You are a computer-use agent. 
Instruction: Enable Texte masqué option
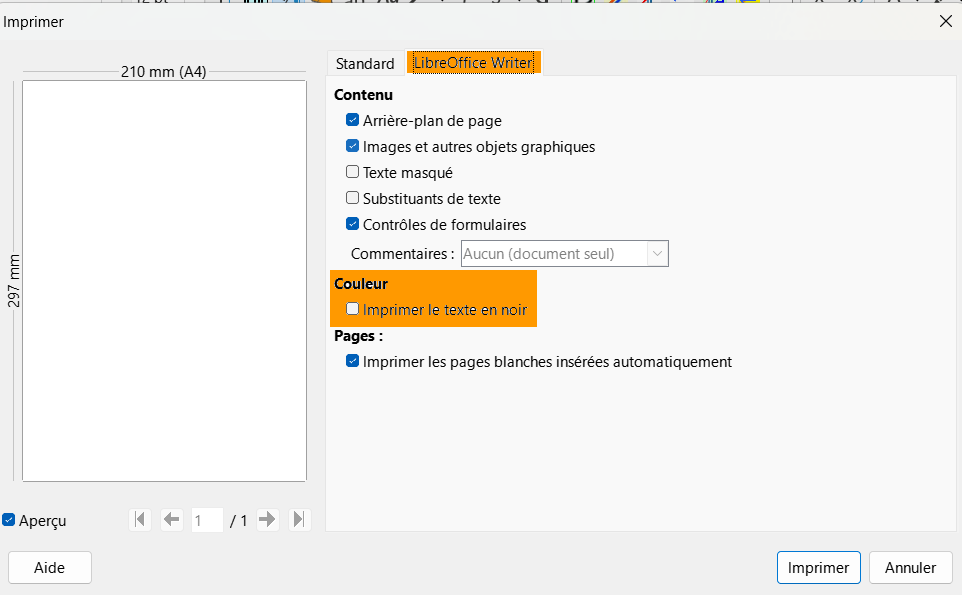coord(352,172)
